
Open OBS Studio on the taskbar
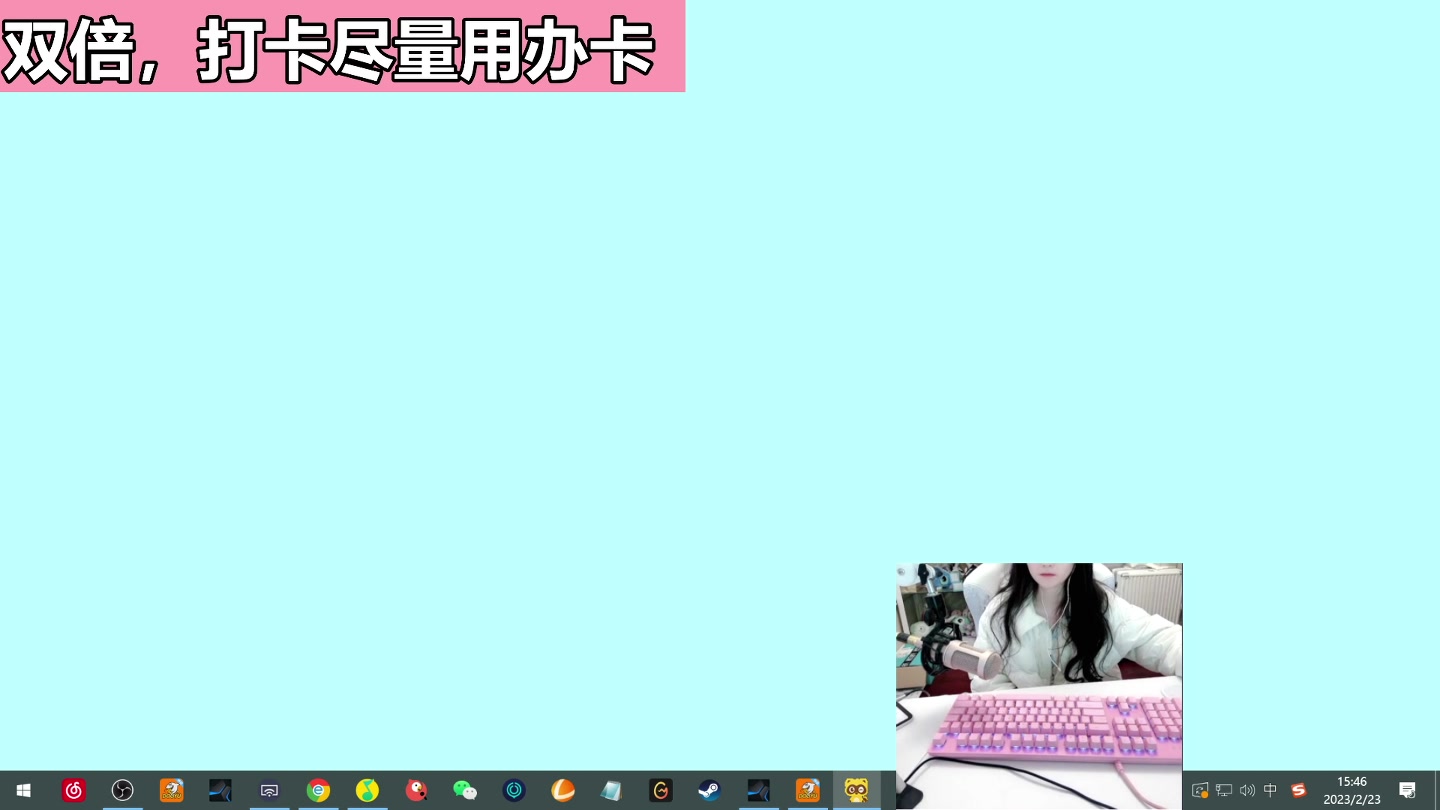coord(122,790)
